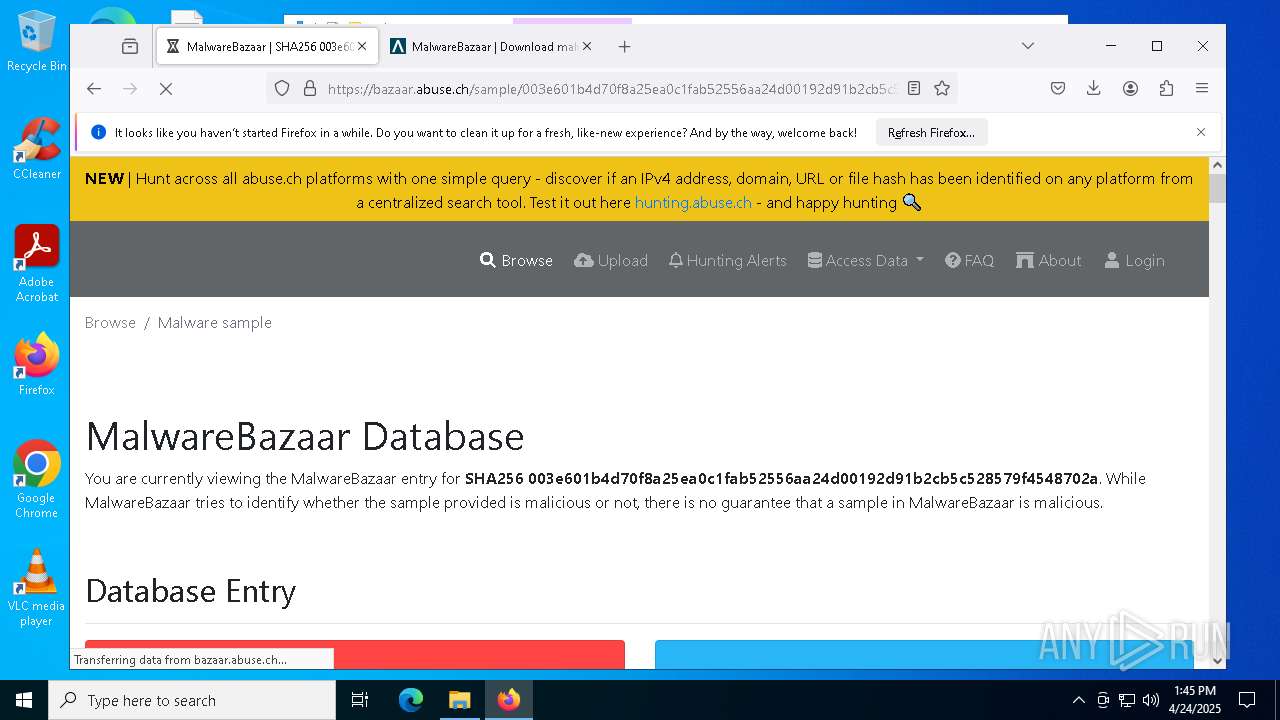Click the Browse breadcrumb link
Viewport: 1280px width, 720px height.
click(110, 322)
